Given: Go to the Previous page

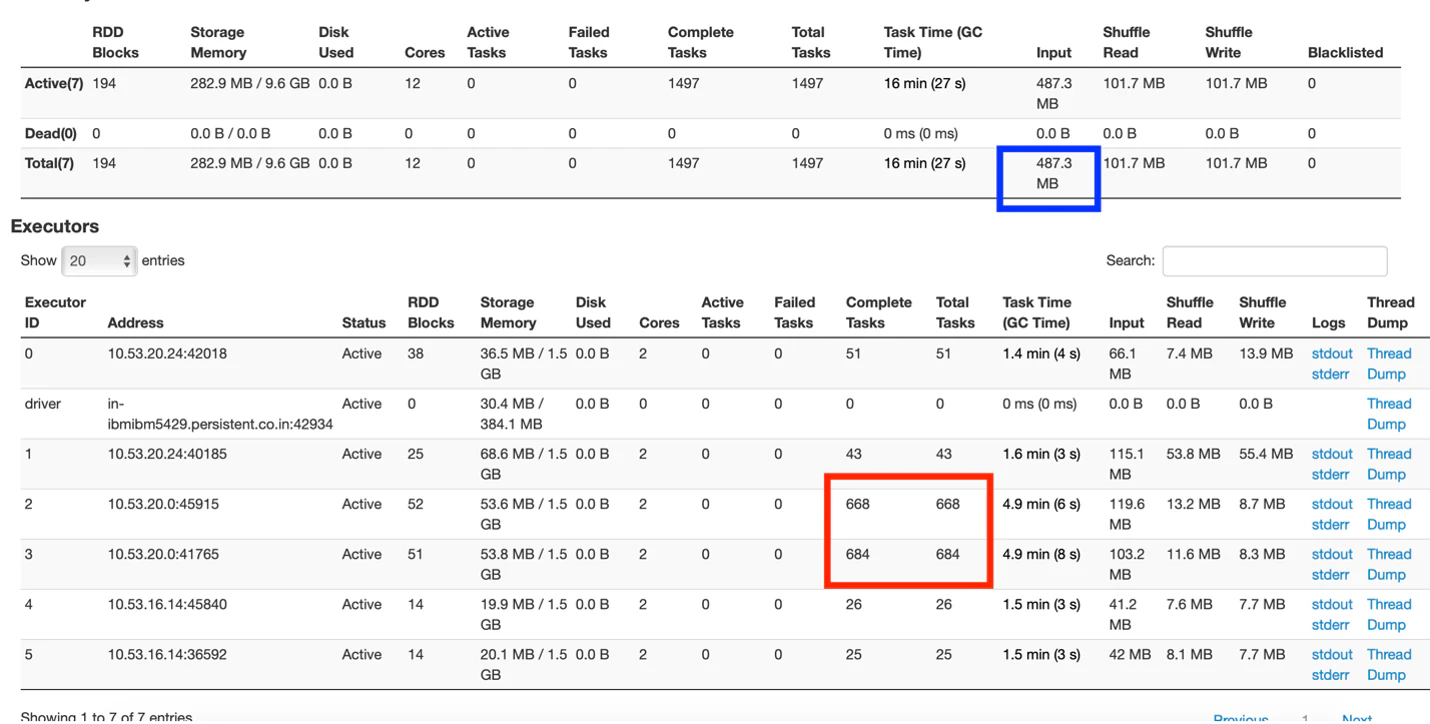Looking at the screenshot, I should (1241, 717).
